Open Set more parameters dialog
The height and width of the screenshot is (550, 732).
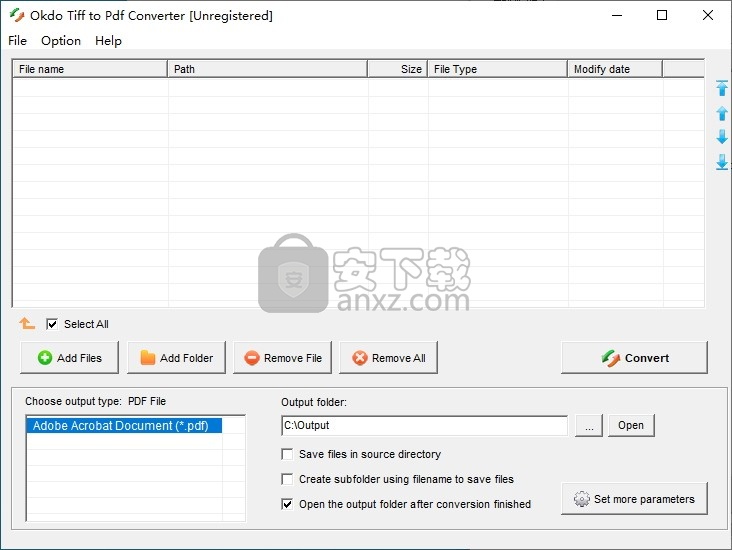point(634,499)
